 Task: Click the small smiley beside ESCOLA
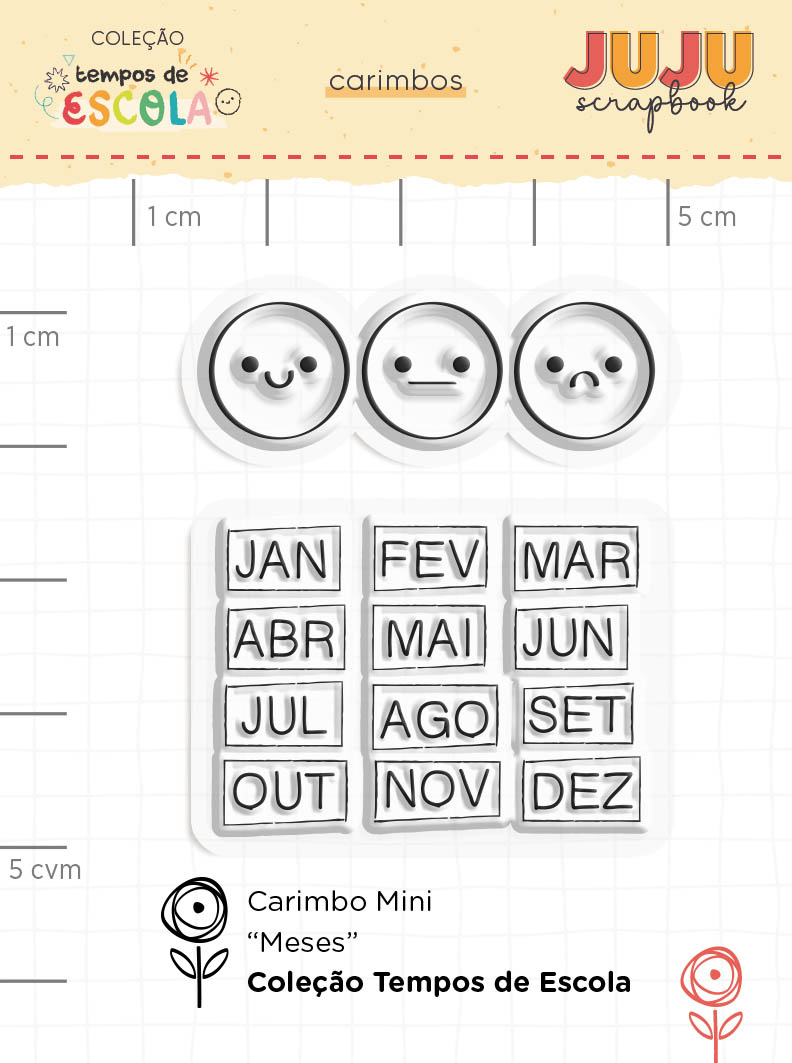229,101
